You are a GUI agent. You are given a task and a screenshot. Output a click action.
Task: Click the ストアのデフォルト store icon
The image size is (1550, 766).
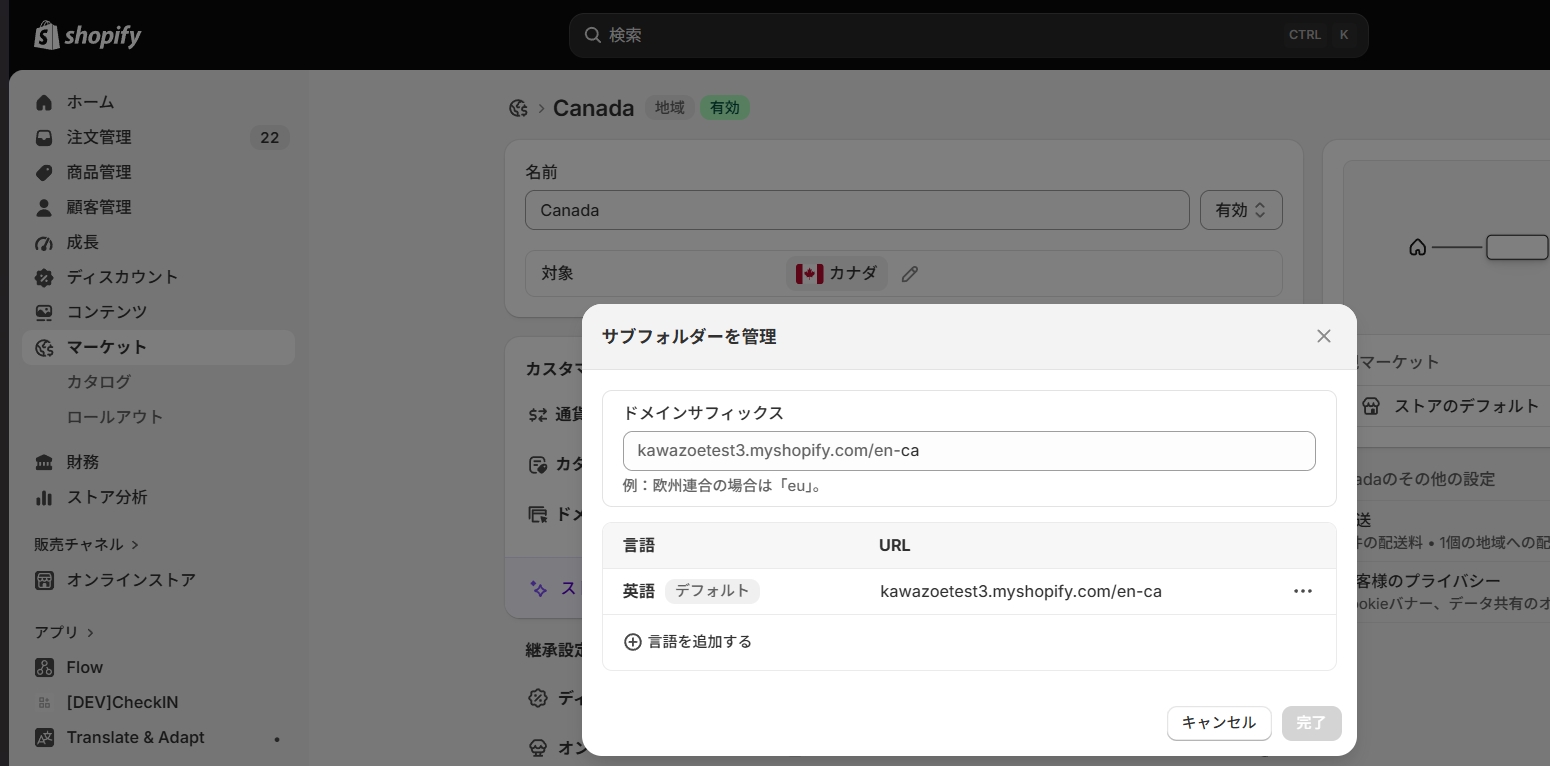(x=1371, y=406)
